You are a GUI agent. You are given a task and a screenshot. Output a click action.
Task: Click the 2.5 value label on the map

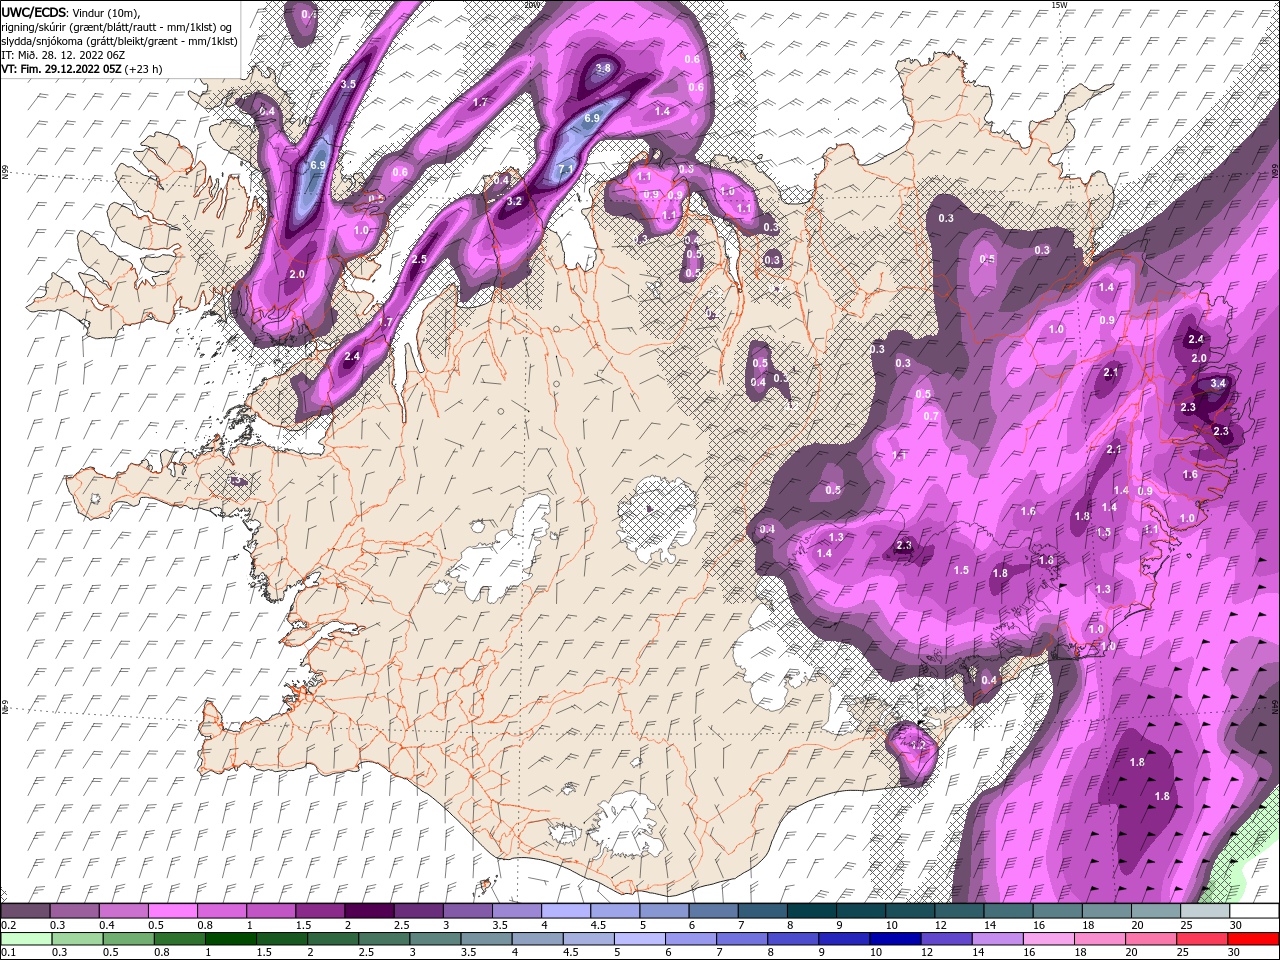pyautogui.click(x=419, y=259)
